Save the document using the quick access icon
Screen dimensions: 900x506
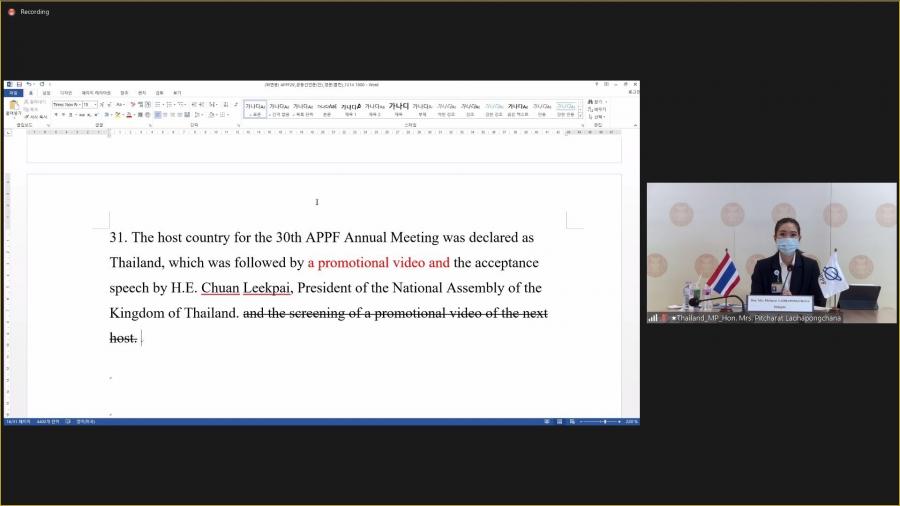click(18, 84)
